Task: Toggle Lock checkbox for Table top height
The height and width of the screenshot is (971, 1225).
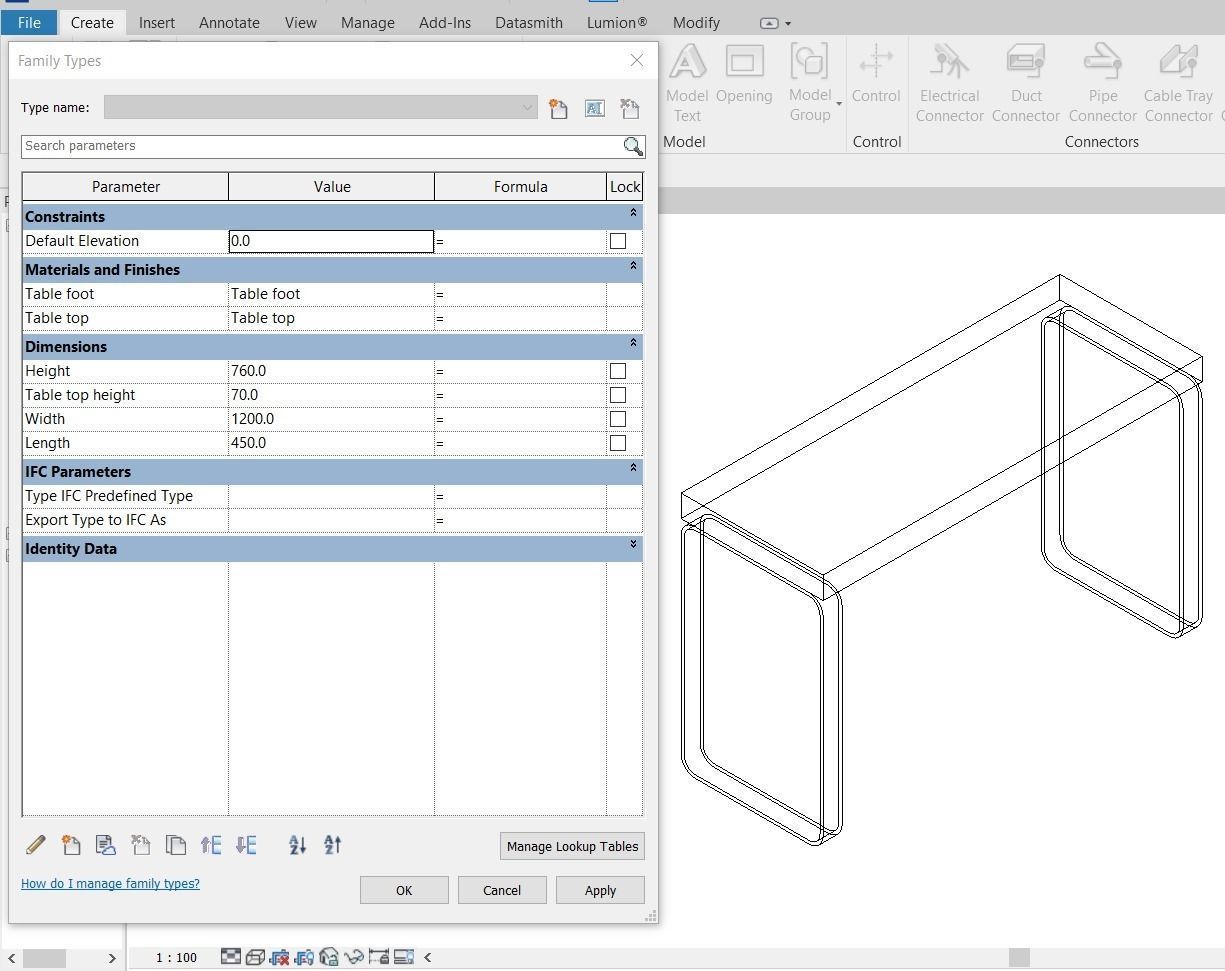Action: (618, 395)
